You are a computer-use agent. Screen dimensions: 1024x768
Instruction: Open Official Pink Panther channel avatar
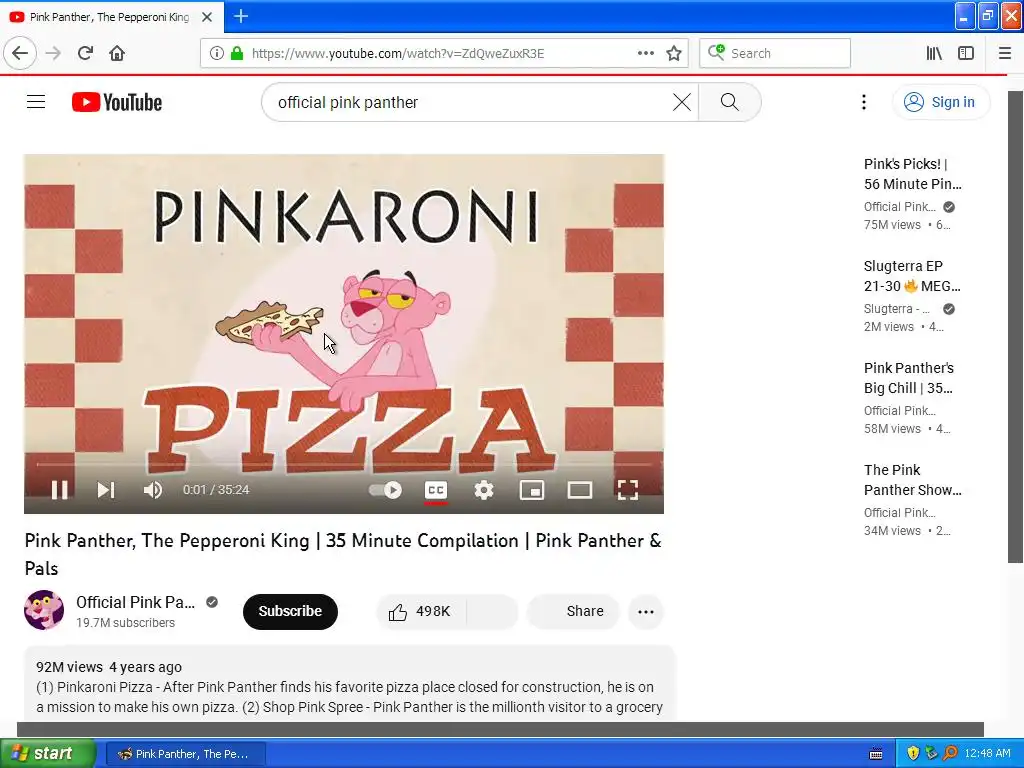[x=44, y=610]
